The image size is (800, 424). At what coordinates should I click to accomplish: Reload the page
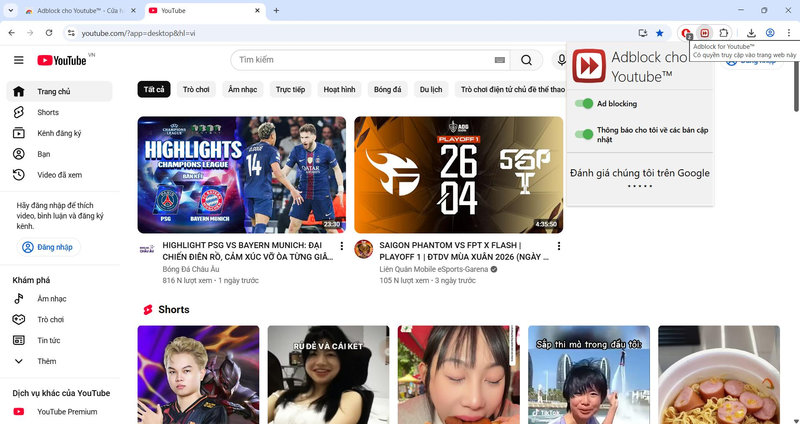49,33
